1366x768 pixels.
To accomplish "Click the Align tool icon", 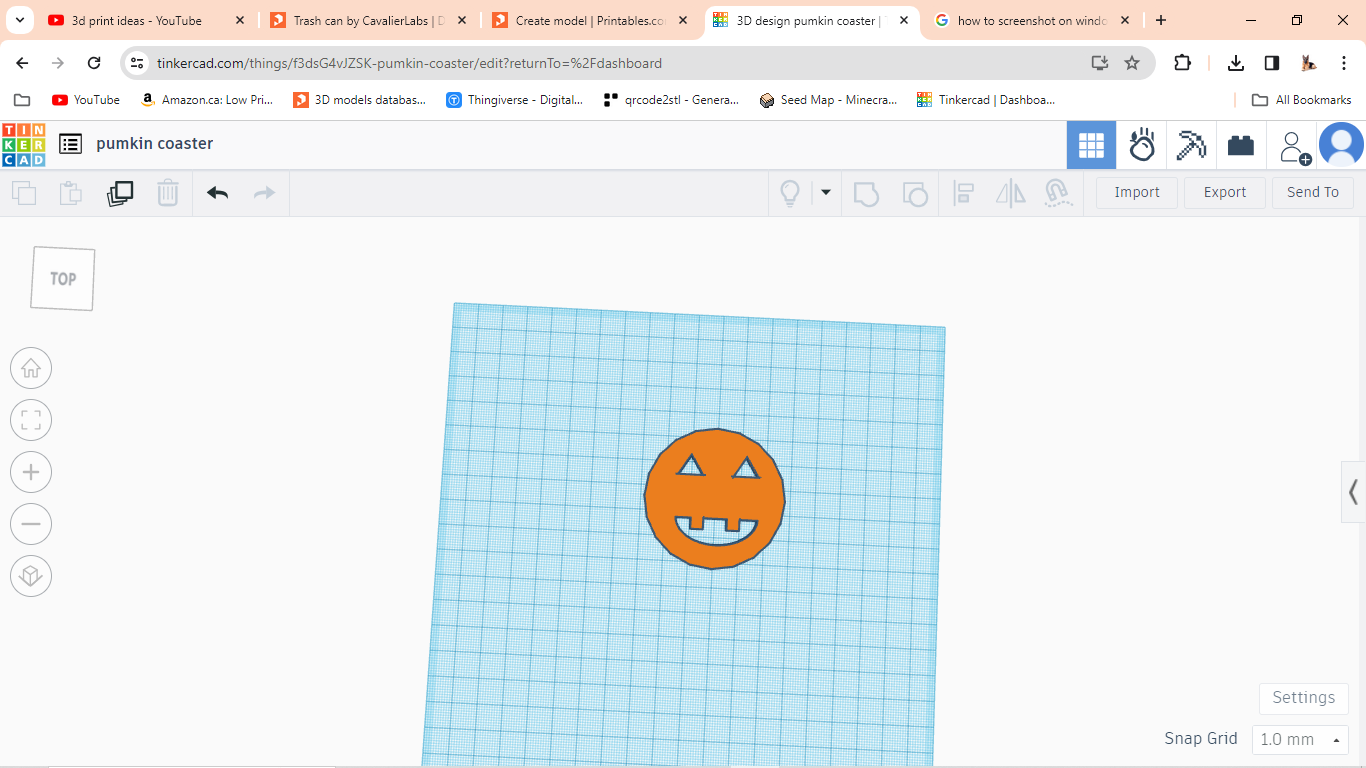I will point(964,193).
